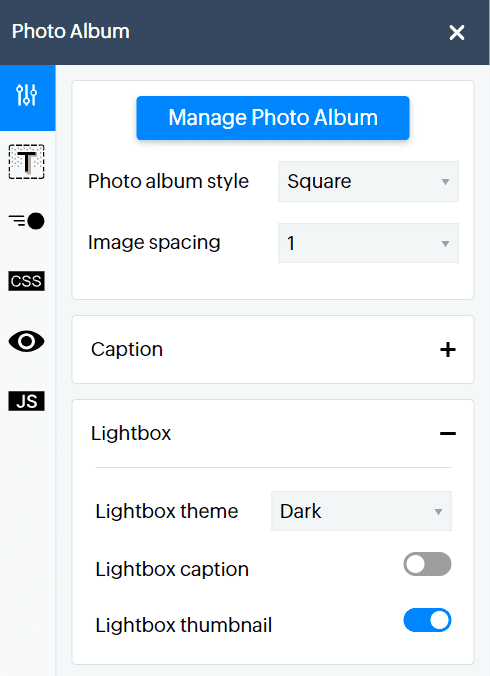The image size is (490, 676).
Task: Select the text style T icon
Action: 26,162
